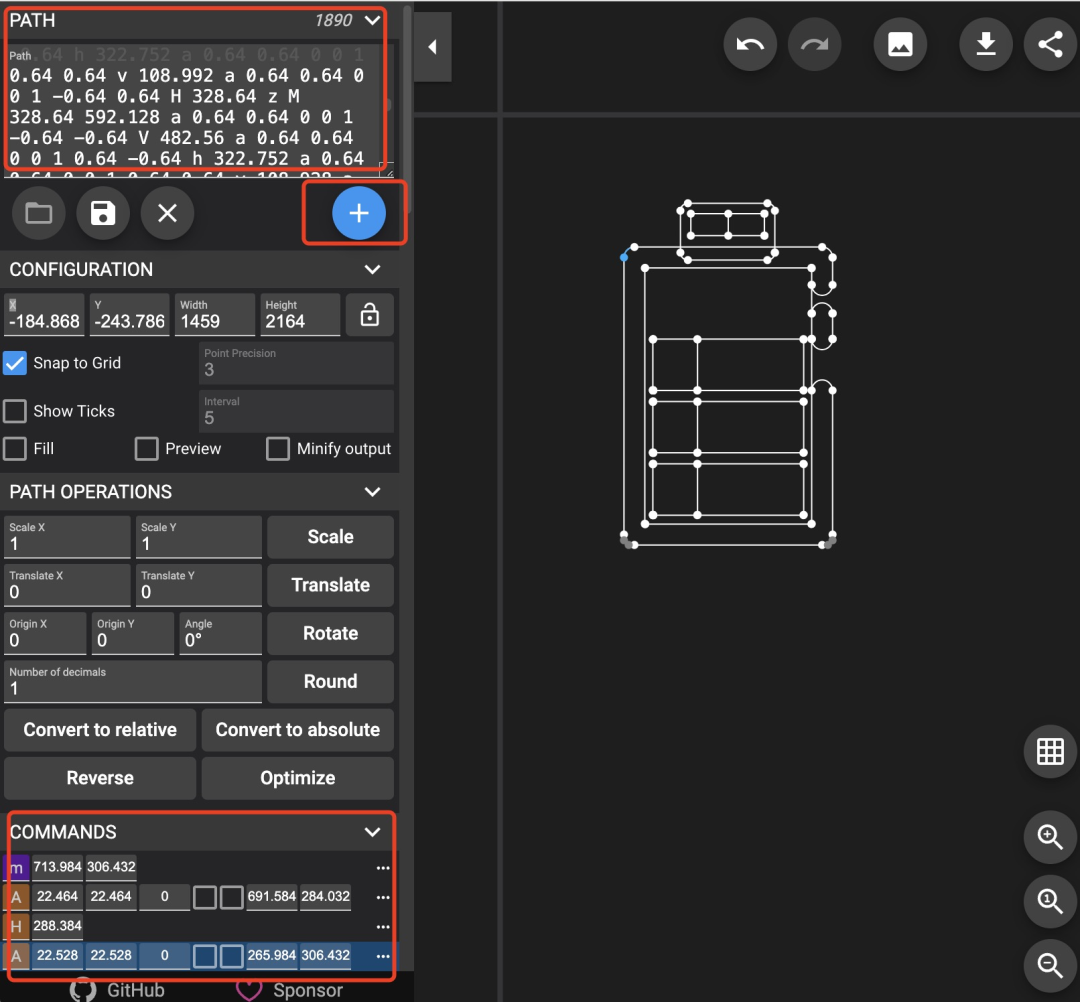Click the blue plus add button
Screen dimensions: 1080x1002
tap(359, 213)
